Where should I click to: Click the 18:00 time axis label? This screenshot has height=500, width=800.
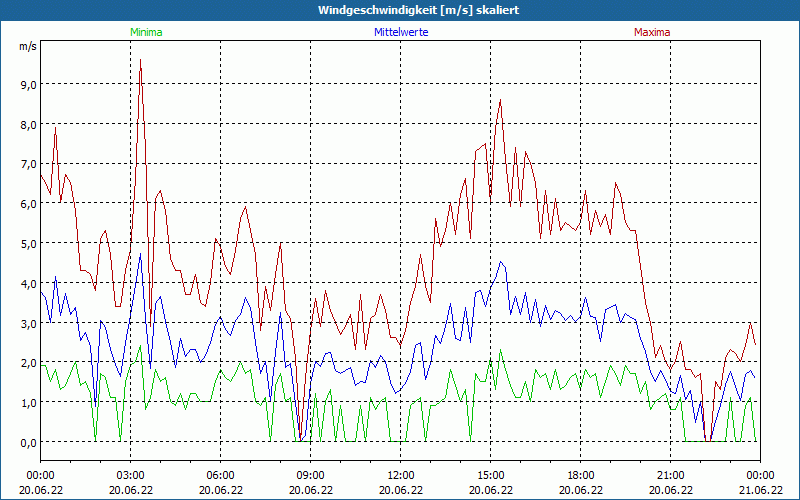tap(581, 476)
